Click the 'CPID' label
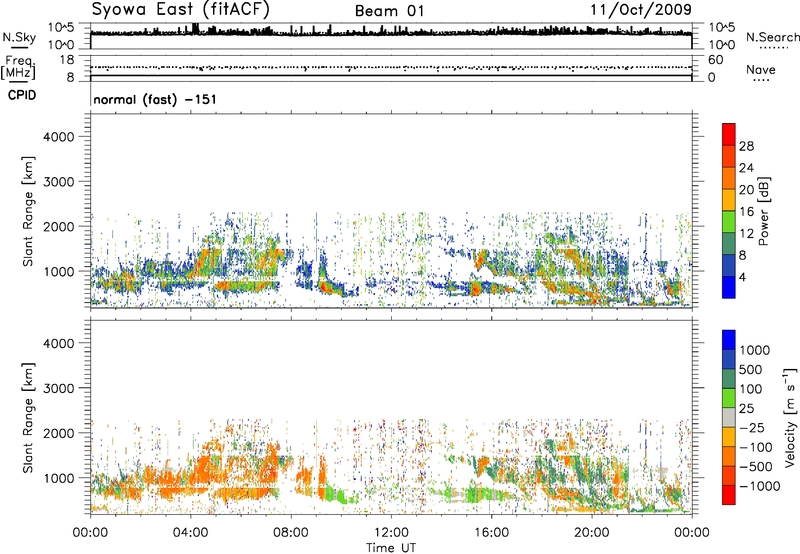The width and height of the screenshot is (800, 554). pos(22,95)
